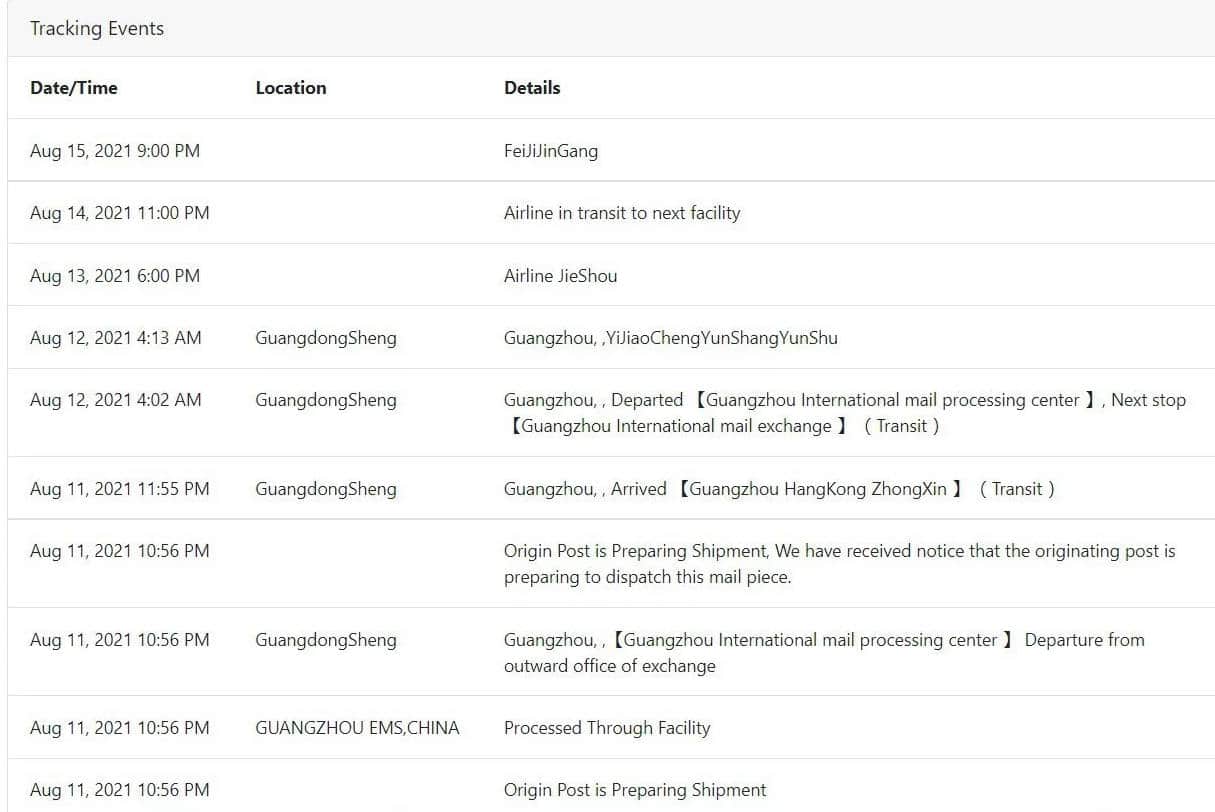
Task: Select the FeiJiJinGang details entry
Action: tap(551, 151)
